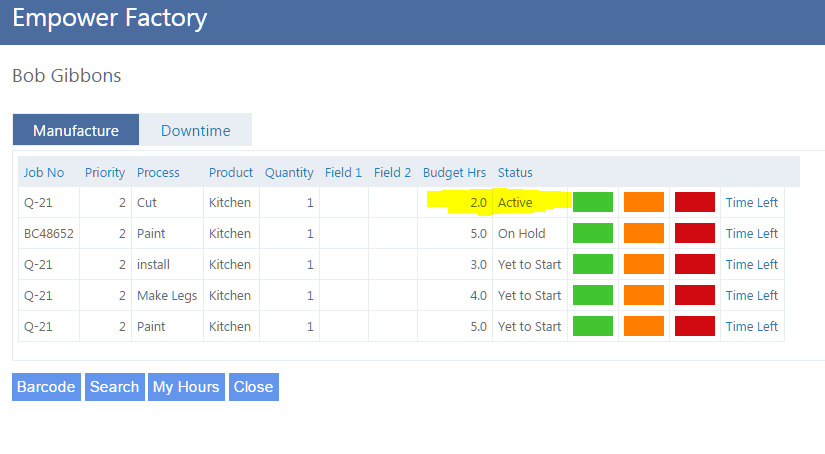The image size is (825, 454).
Task: Open the Barcode scanner button
Action: (46, 387)
